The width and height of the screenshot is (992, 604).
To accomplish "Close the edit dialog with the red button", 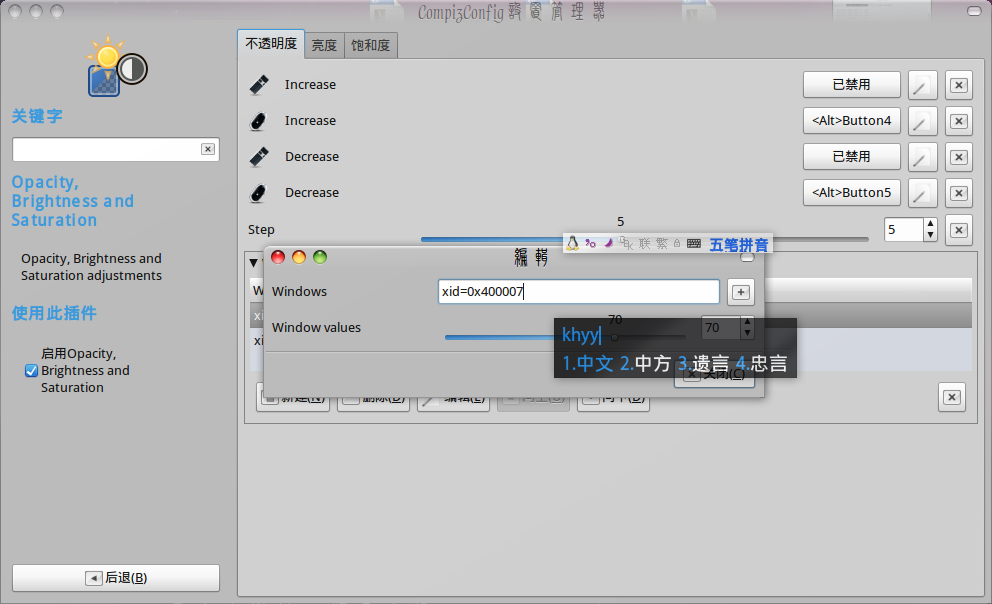I will pos(278,257).
